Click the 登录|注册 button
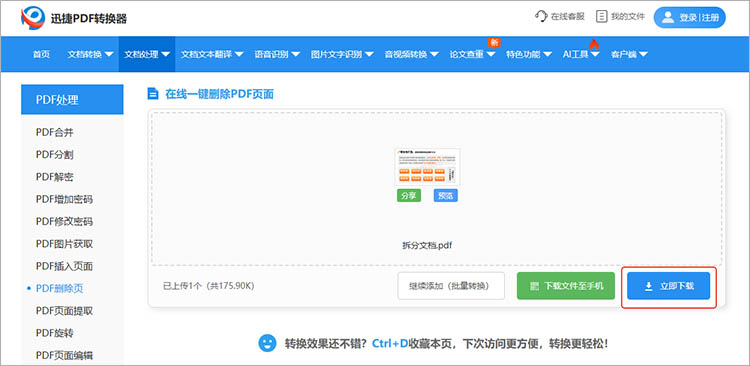 point(689,18)
